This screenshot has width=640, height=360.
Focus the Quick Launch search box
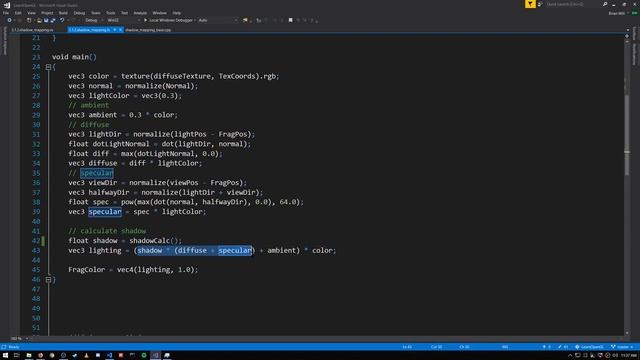tap(573, 4)
